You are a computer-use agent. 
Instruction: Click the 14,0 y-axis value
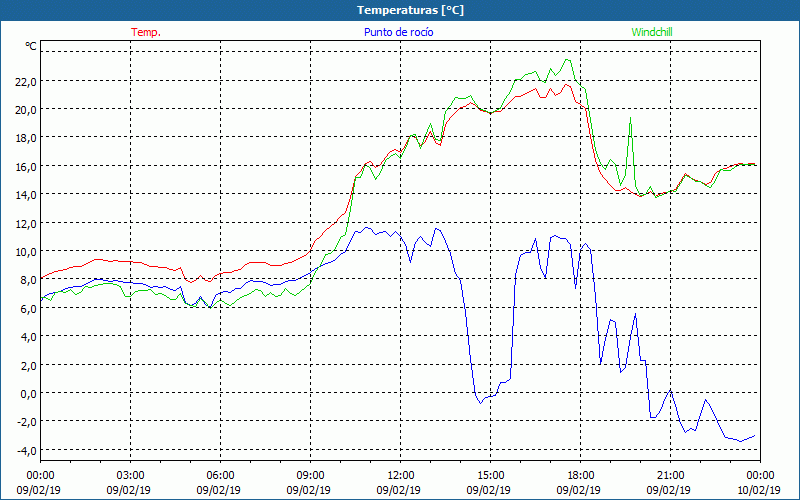(x=26, y=194)
